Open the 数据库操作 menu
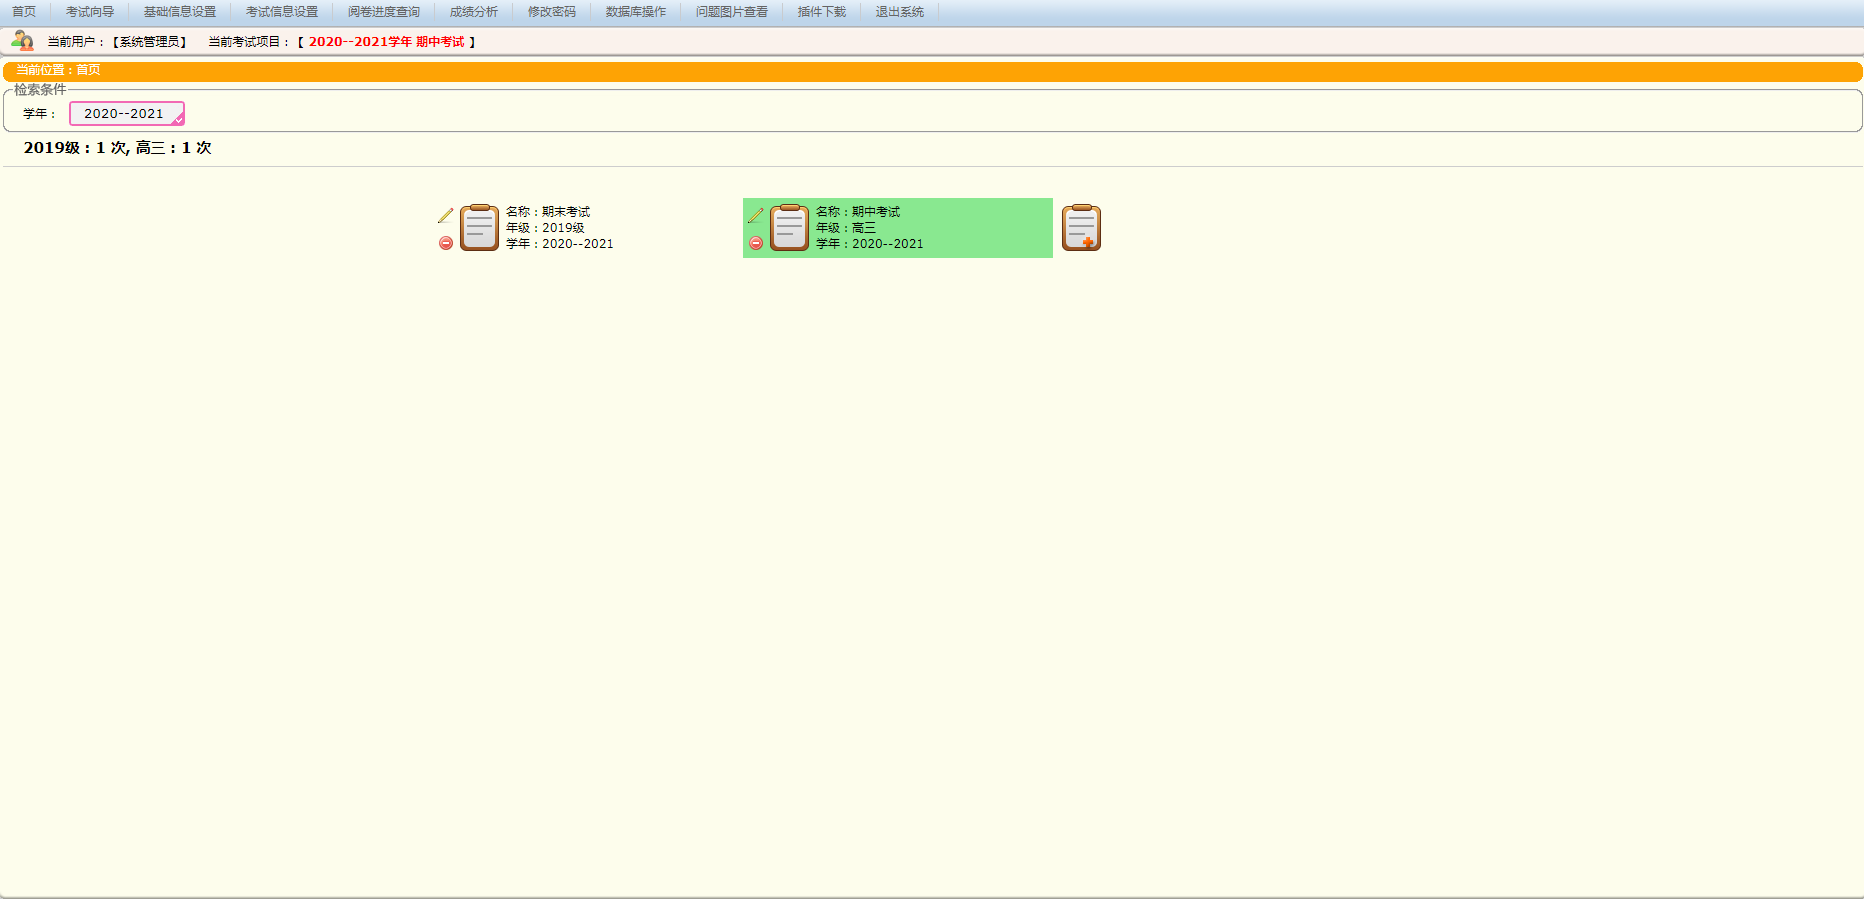Viewport: 1864px width, 899px height. [x=636, y=12]
